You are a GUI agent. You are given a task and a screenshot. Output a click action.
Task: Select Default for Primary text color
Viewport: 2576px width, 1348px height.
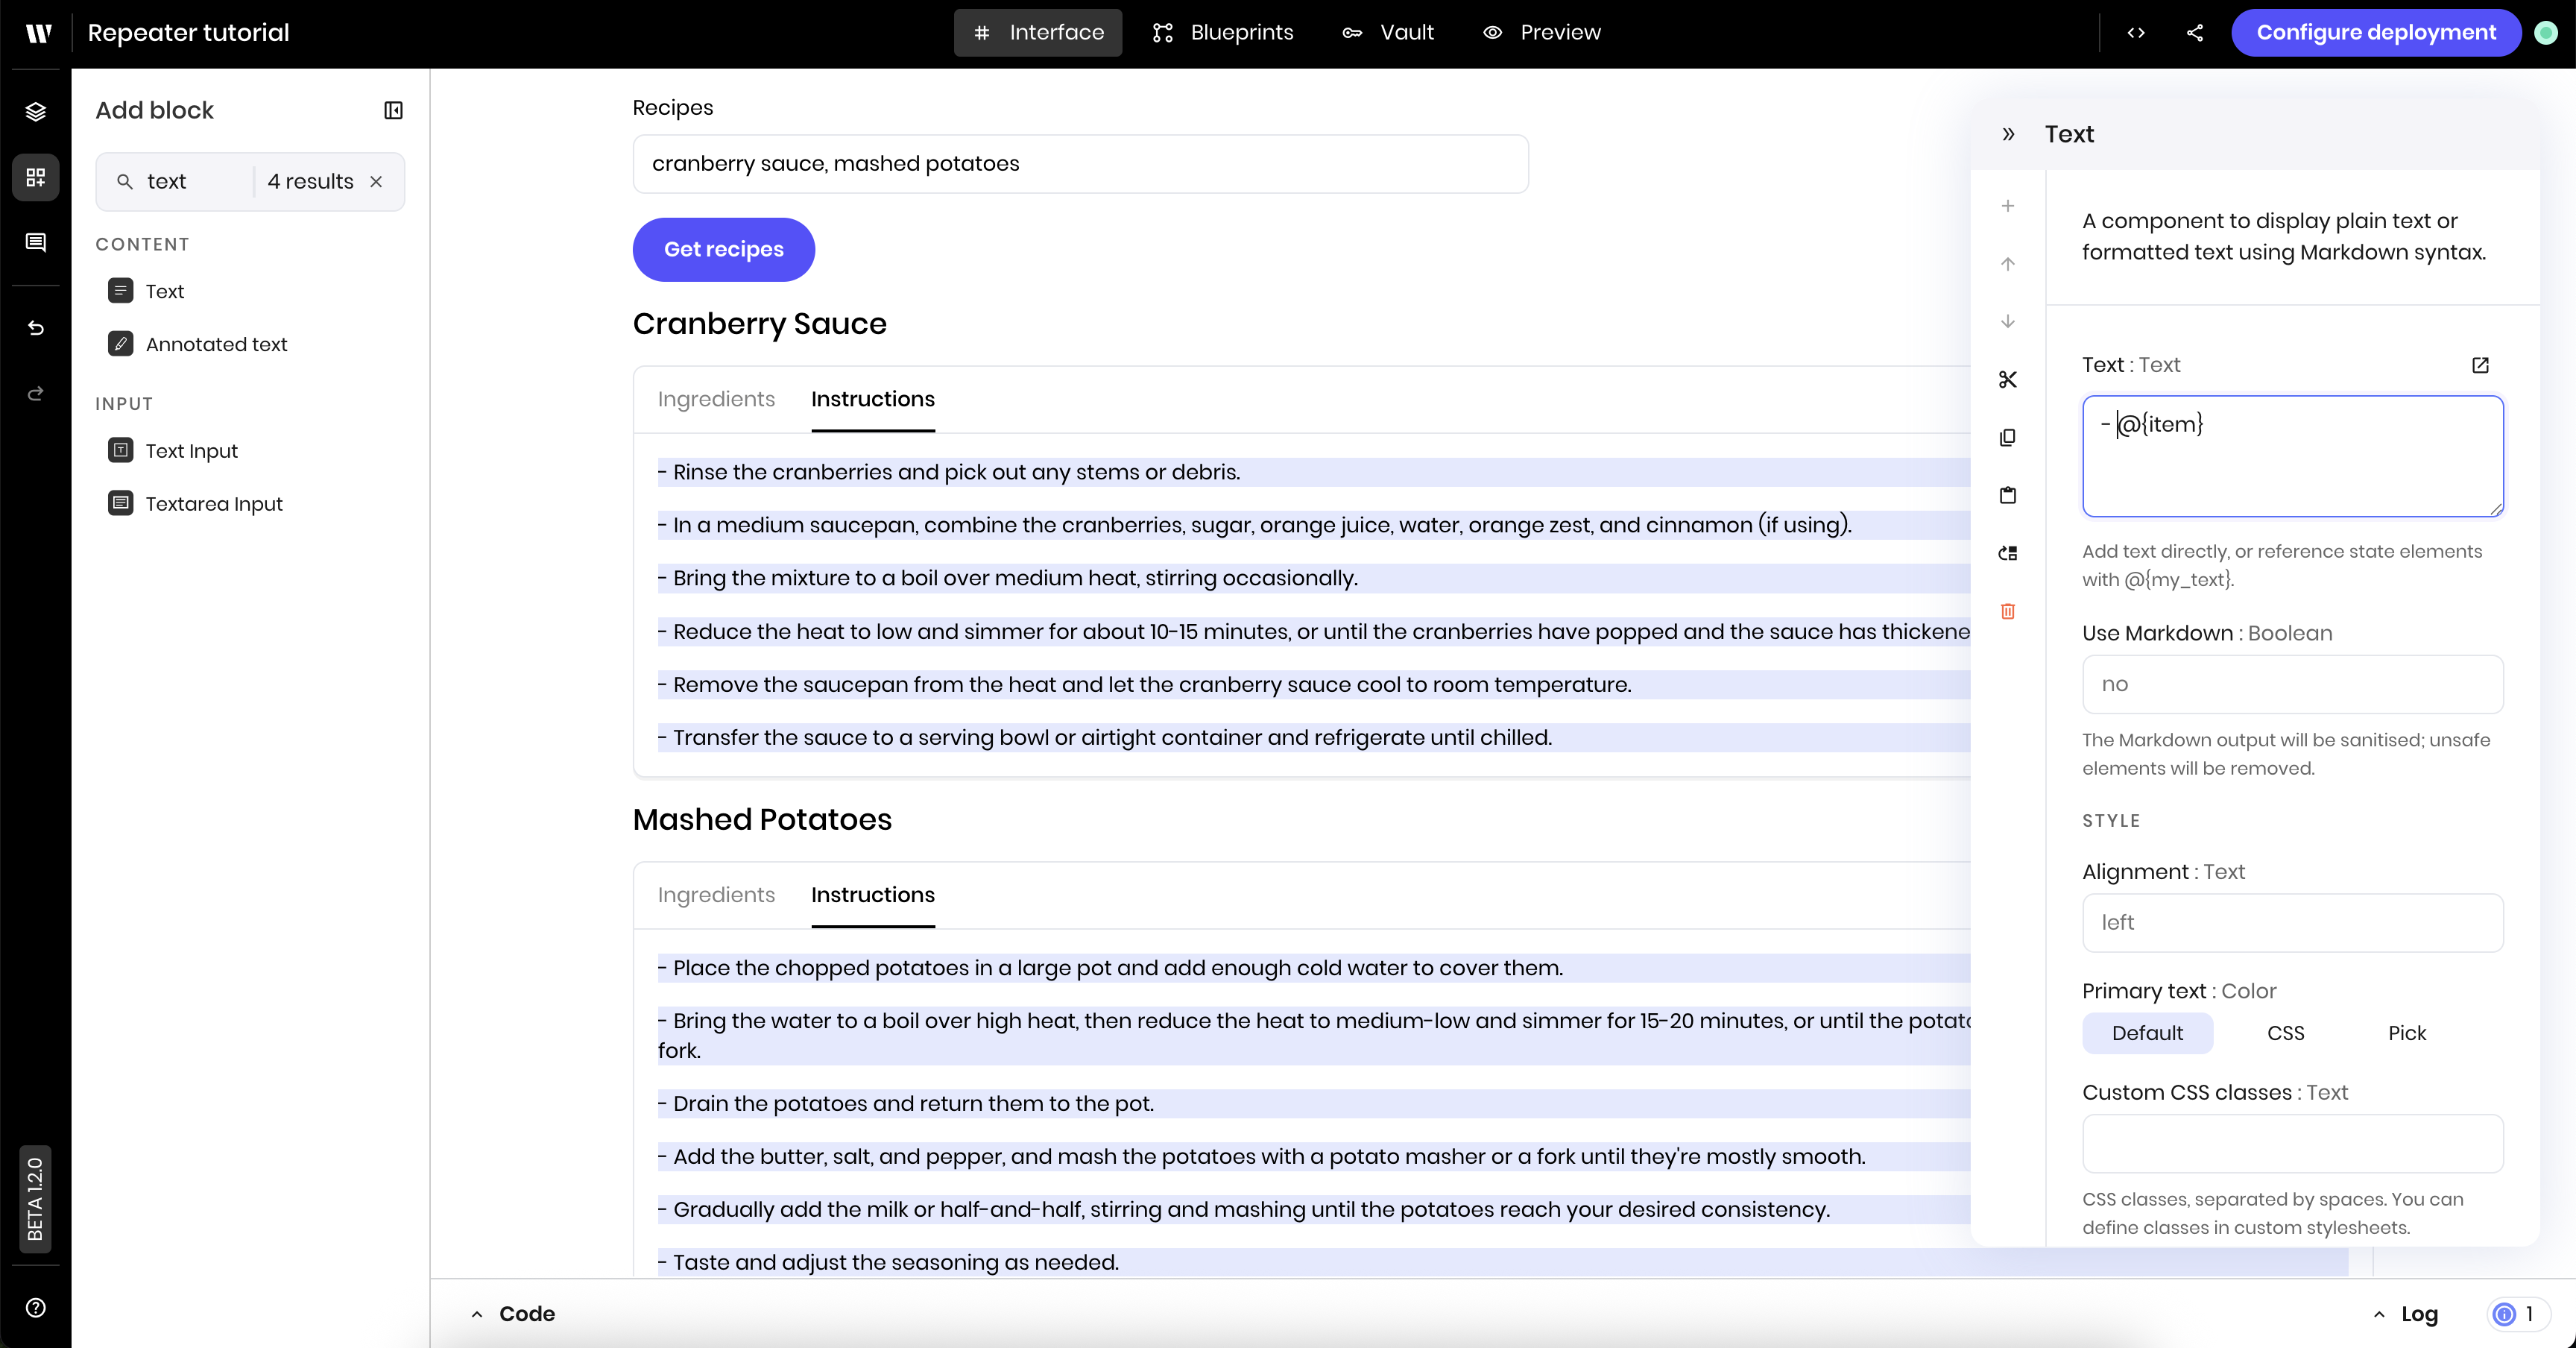click(x=2147, y=1033)
